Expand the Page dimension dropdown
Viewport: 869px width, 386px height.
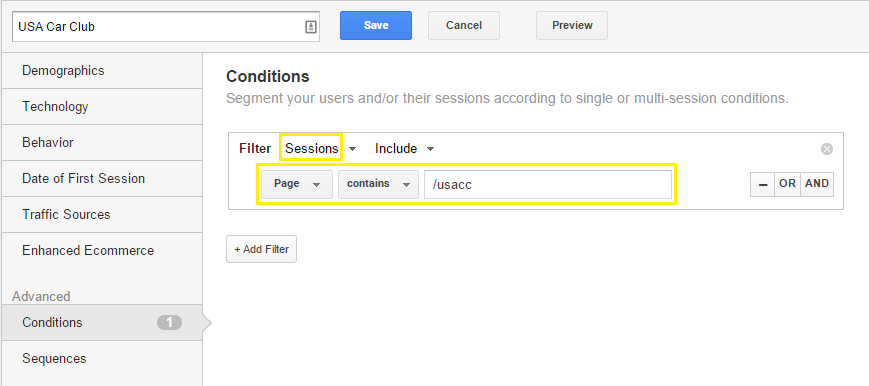297,184
